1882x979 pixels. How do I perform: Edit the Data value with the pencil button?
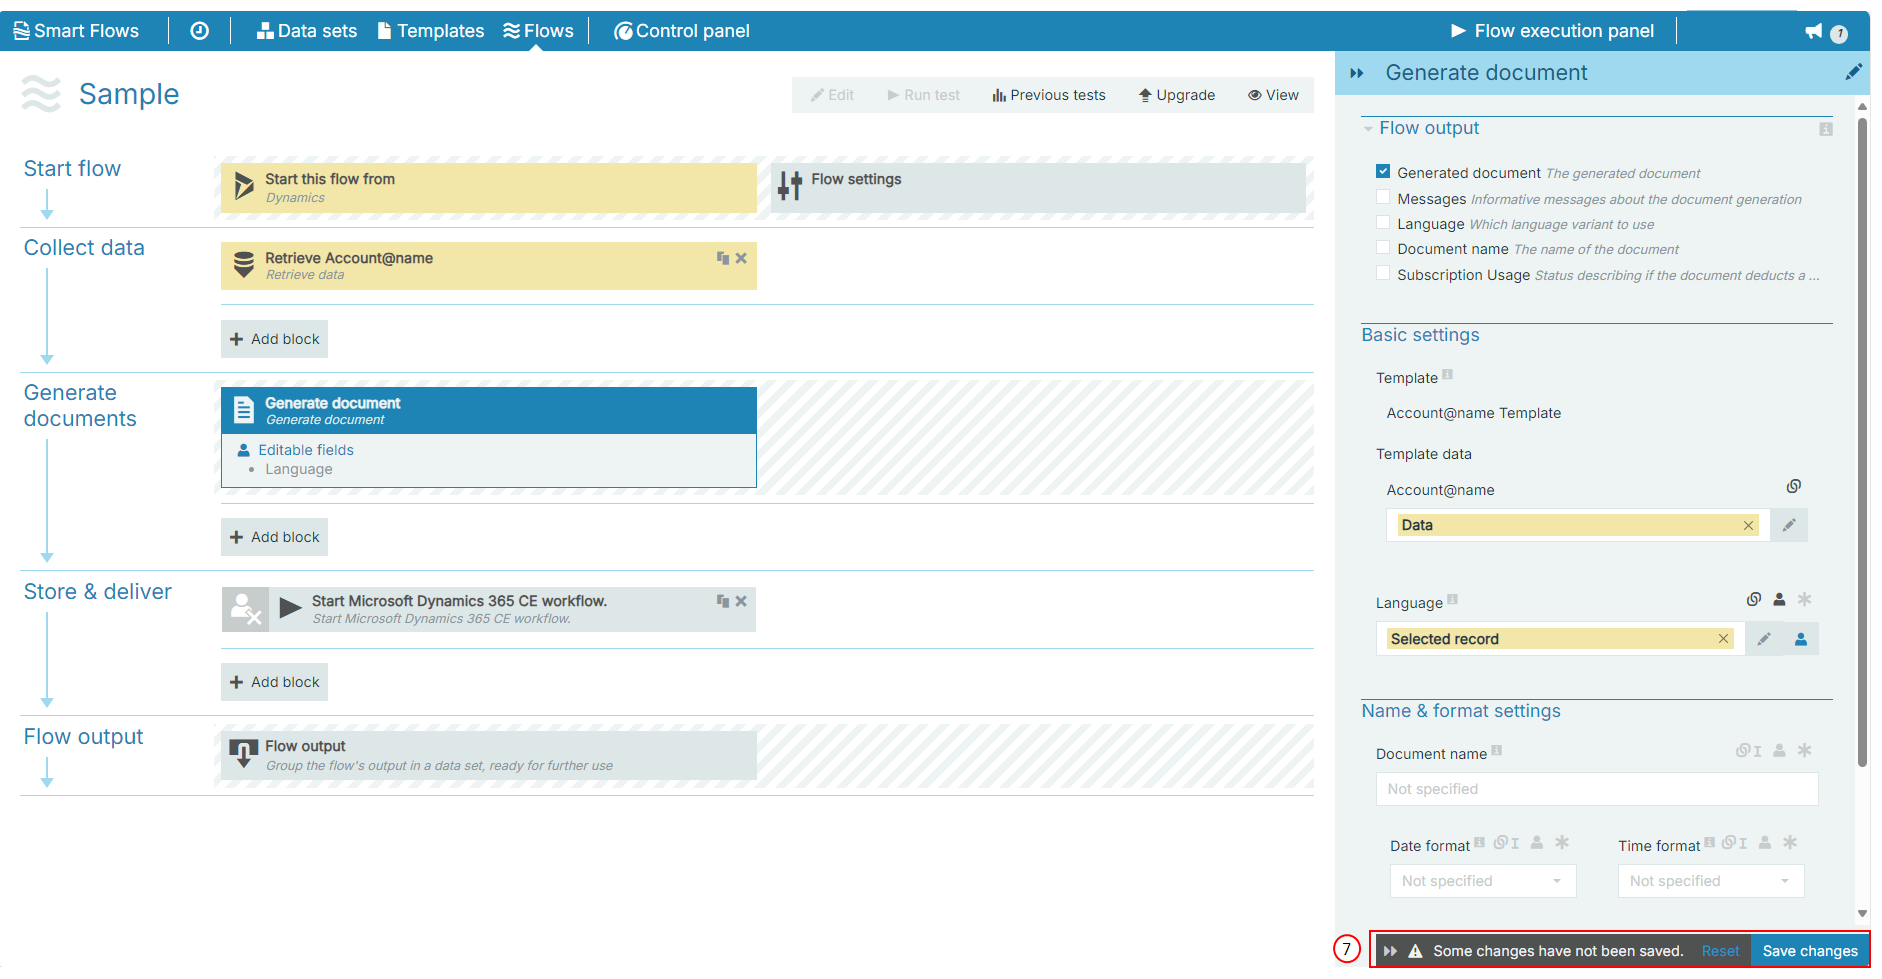click(x=1789, y=525)
